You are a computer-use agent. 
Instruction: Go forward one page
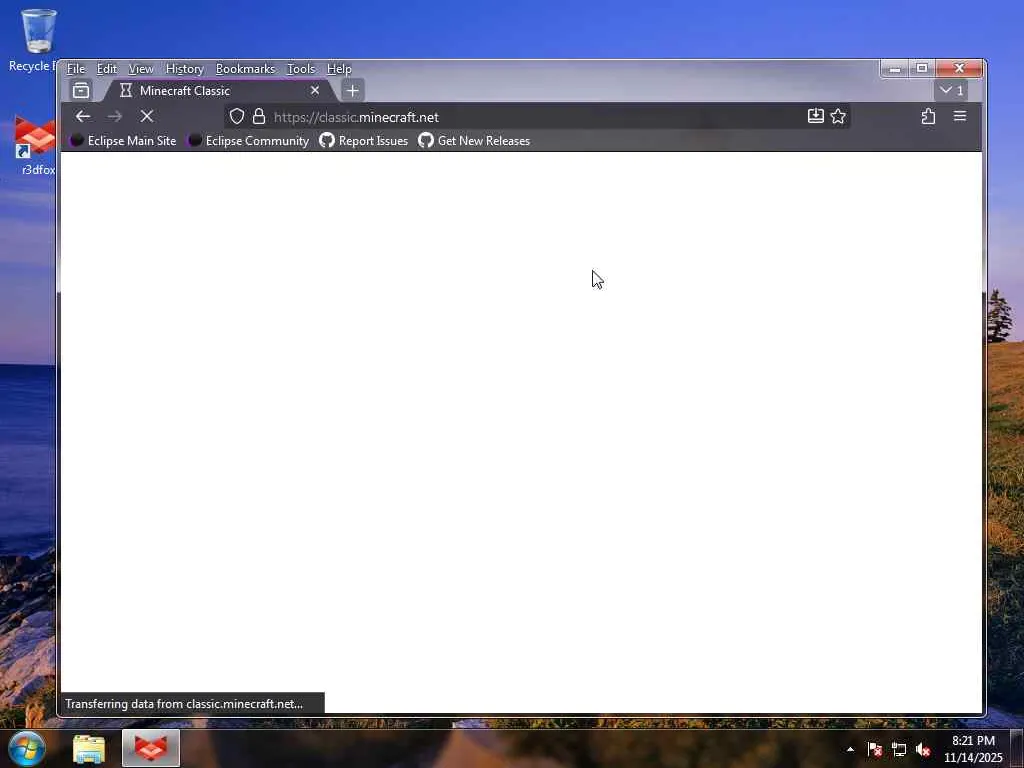(x=115, y=116)
